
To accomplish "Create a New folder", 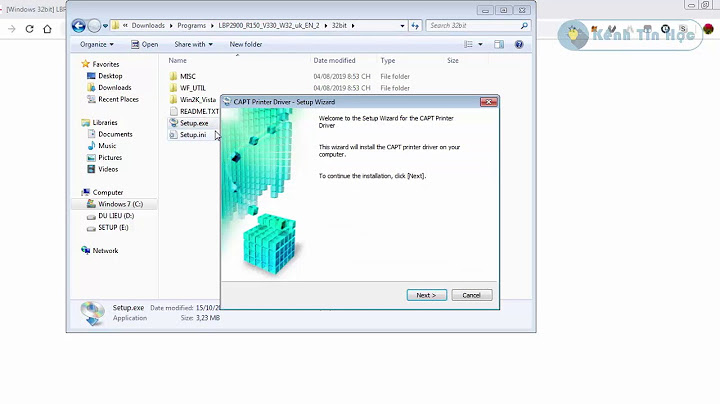I will pyautogui.click(x=246, y=45).
